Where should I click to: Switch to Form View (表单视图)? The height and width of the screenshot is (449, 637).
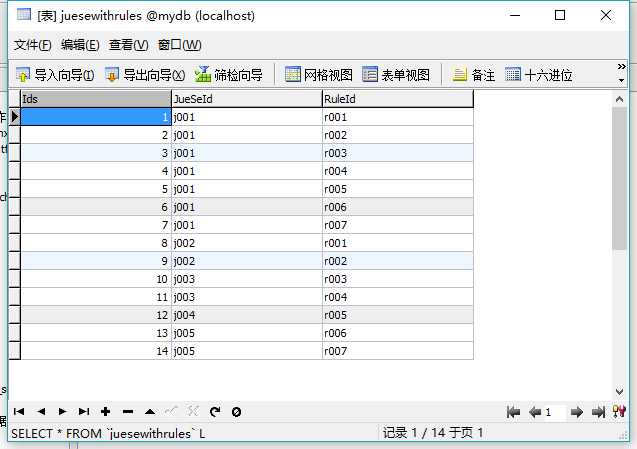396,75
